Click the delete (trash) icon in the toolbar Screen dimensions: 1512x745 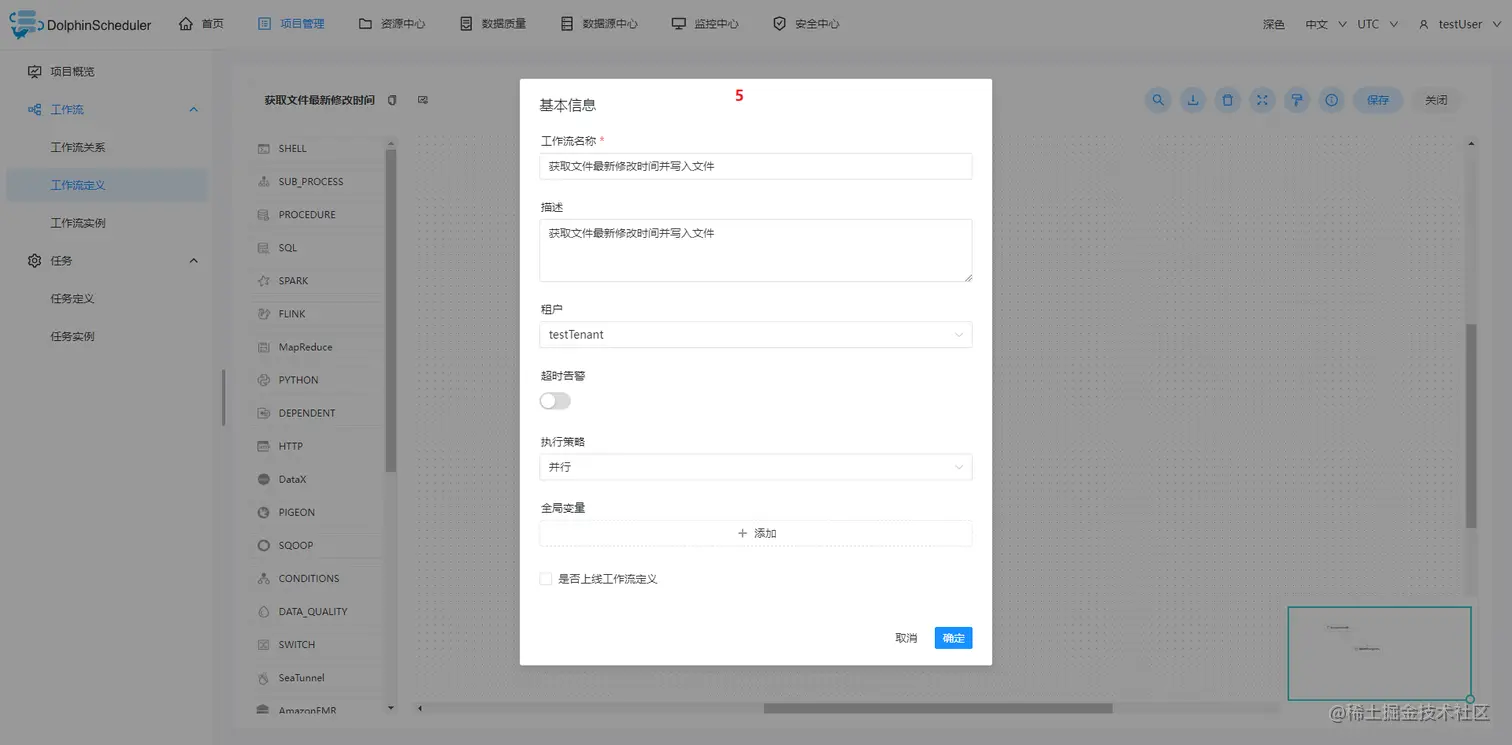coord(1227,100)
